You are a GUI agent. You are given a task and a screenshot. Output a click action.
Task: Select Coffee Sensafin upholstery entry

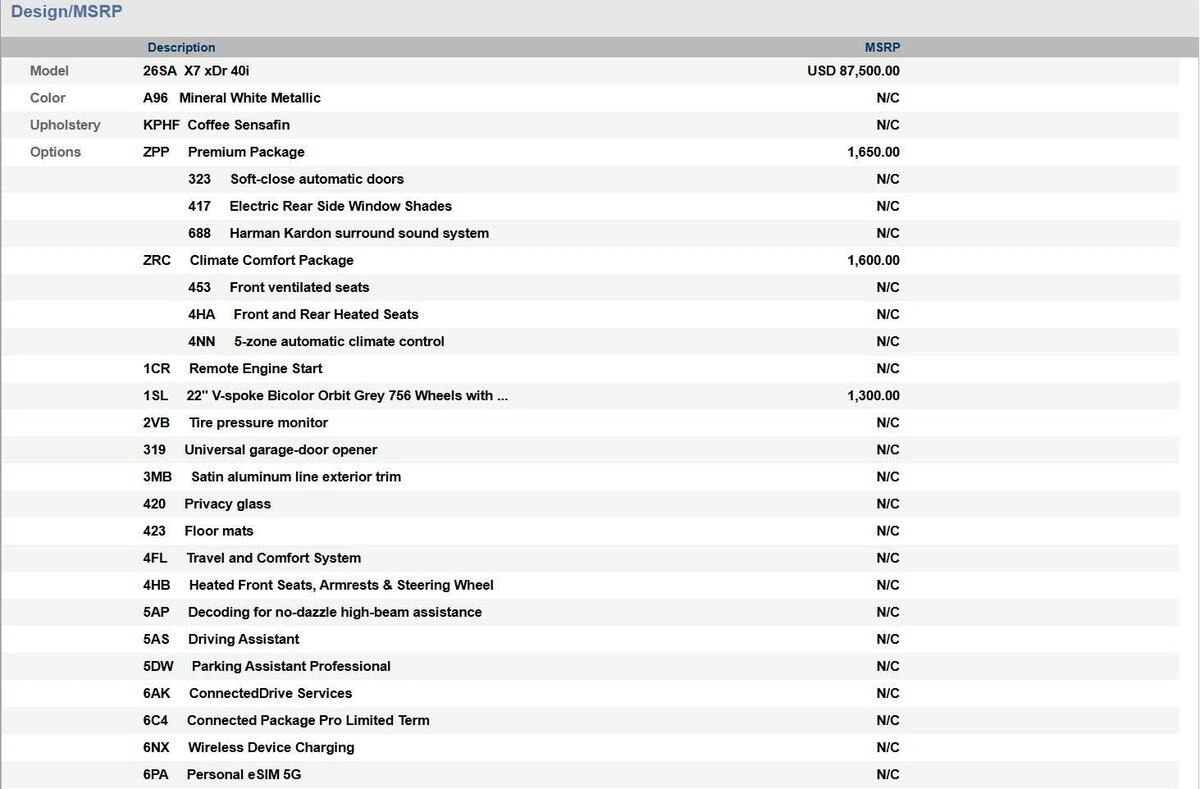click(238, 125)
